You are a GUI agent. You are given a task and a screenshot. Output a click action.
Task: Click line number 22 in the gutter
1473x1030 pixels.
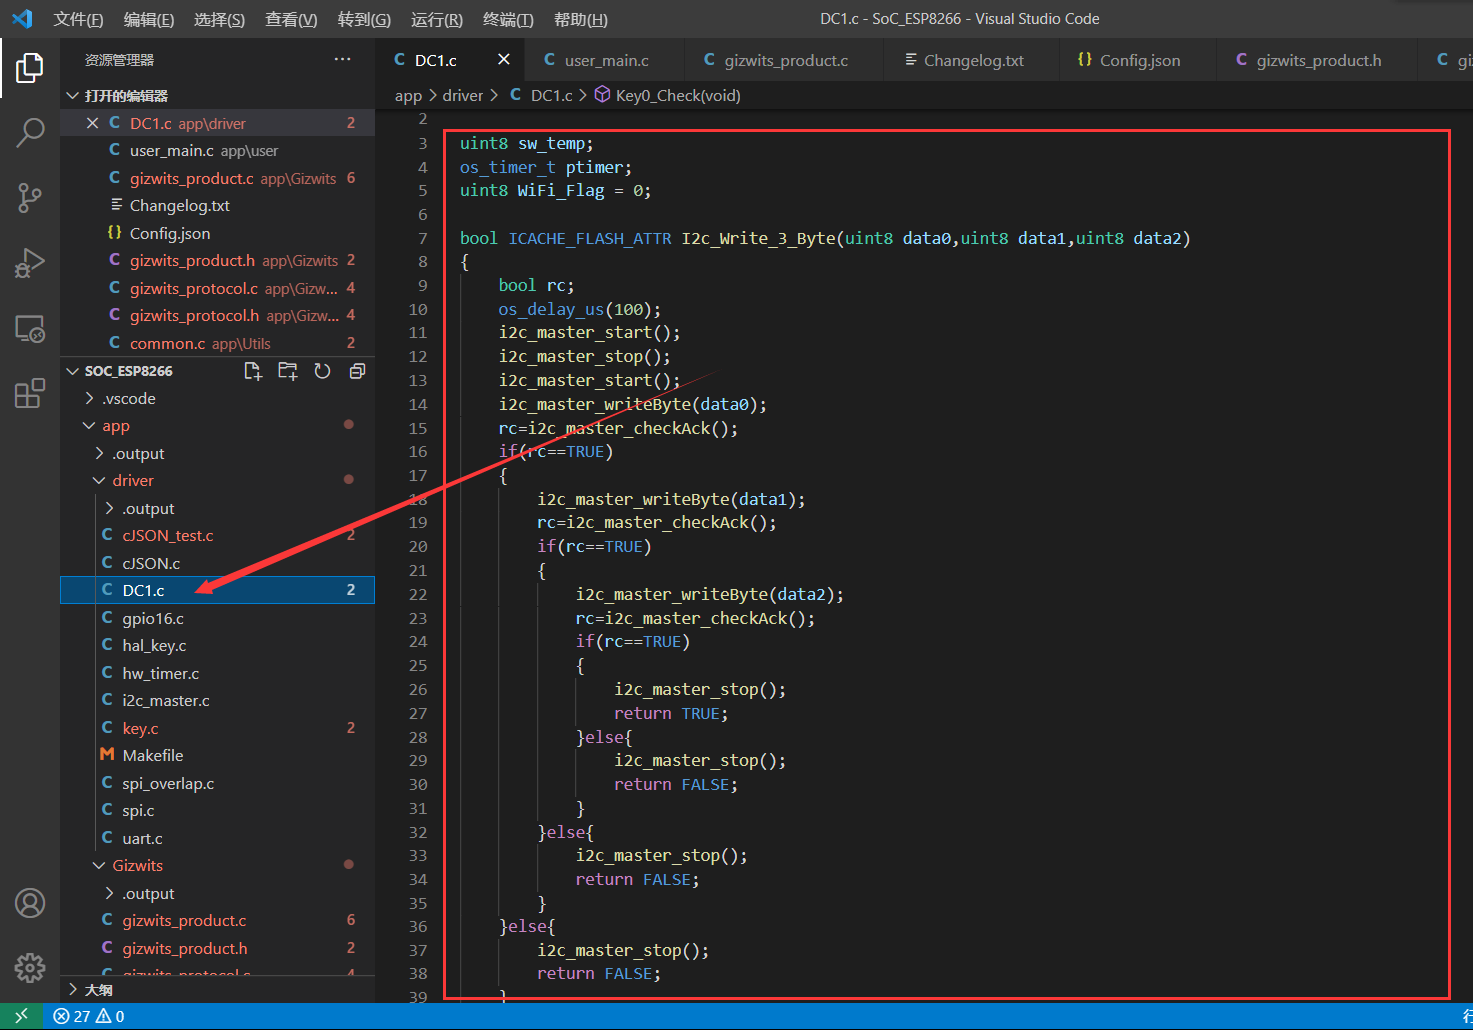[418, 594]
